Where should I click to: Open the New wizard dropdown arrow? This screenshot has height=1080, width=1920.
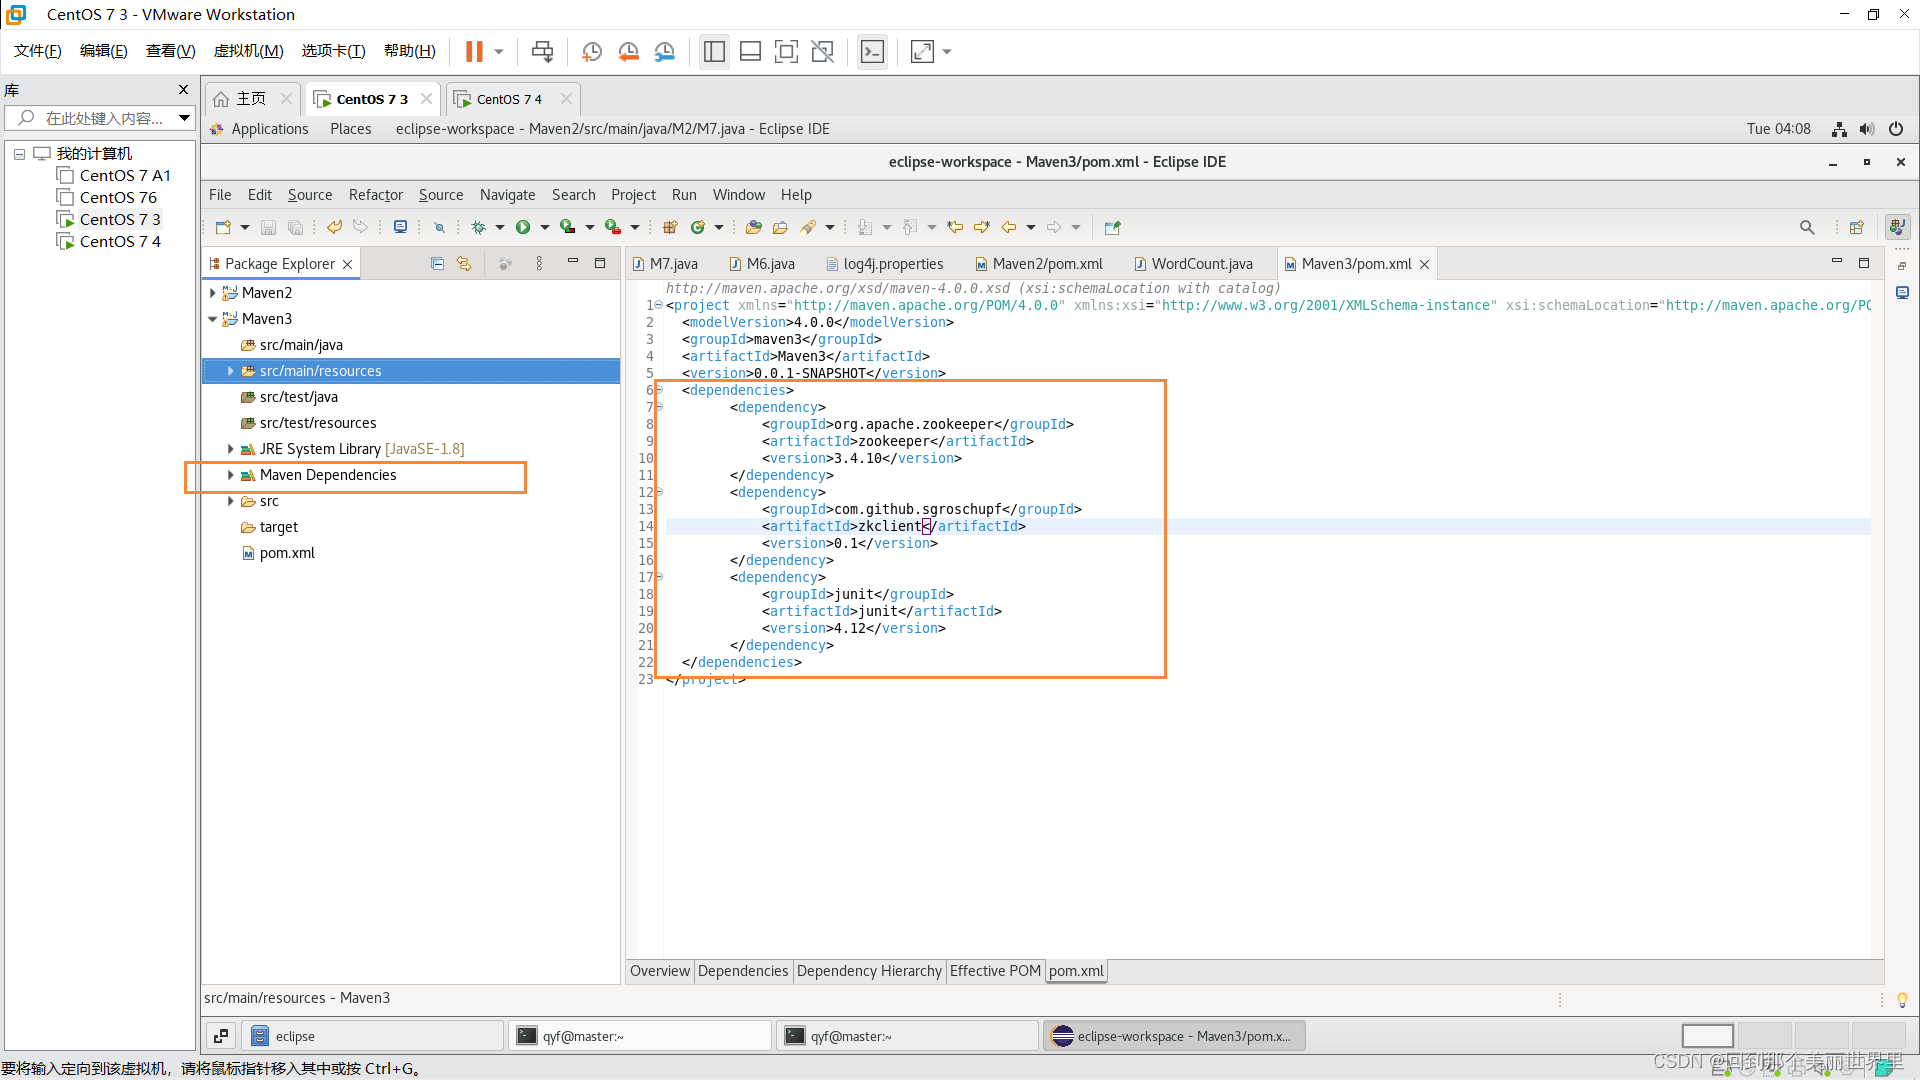coord(244,227)
